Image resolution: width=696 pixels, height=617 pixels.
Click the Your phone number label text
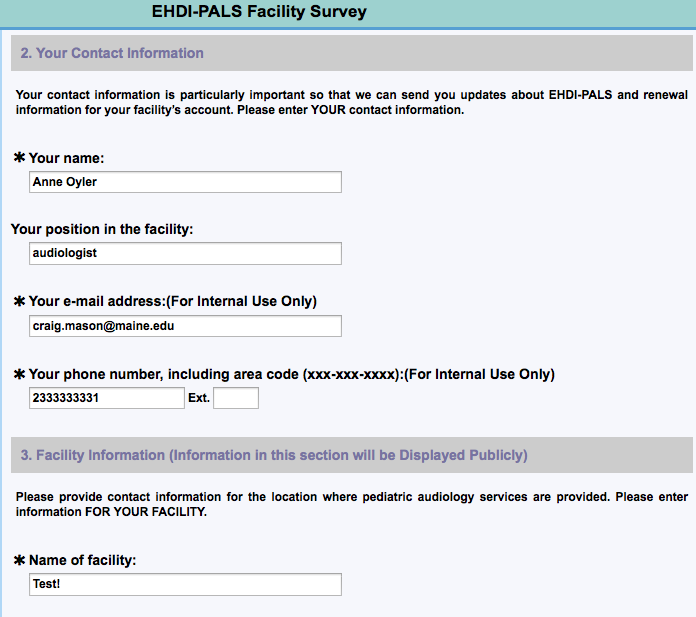pos(291,375)
